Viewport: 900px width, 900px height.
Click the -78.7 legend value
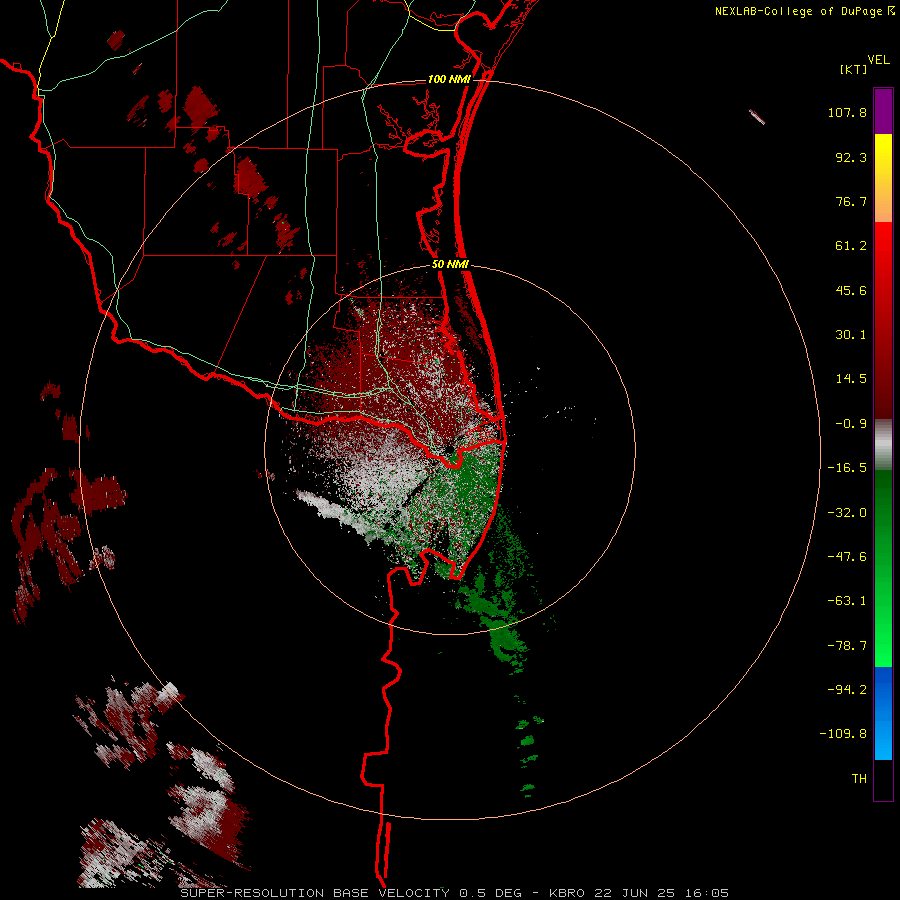pos(847,646)
